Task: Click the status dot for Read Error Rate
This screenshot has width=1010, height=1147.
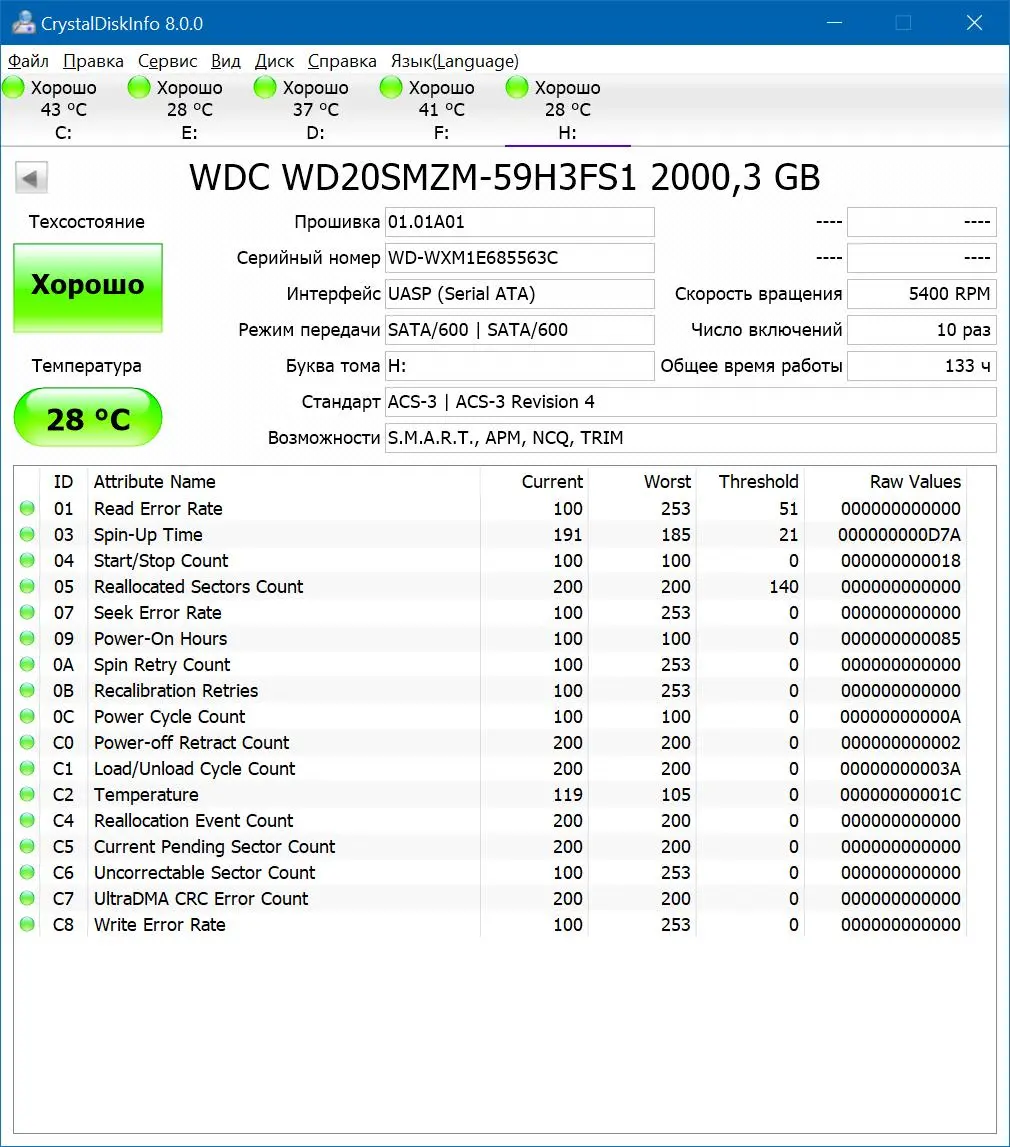Action: click(x=27, y=508)
